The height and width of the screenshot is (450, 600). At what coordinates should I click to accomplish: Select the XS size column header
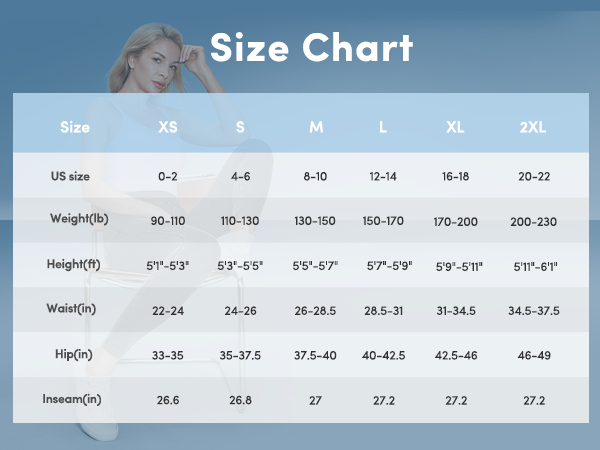[x=168, y=127]
